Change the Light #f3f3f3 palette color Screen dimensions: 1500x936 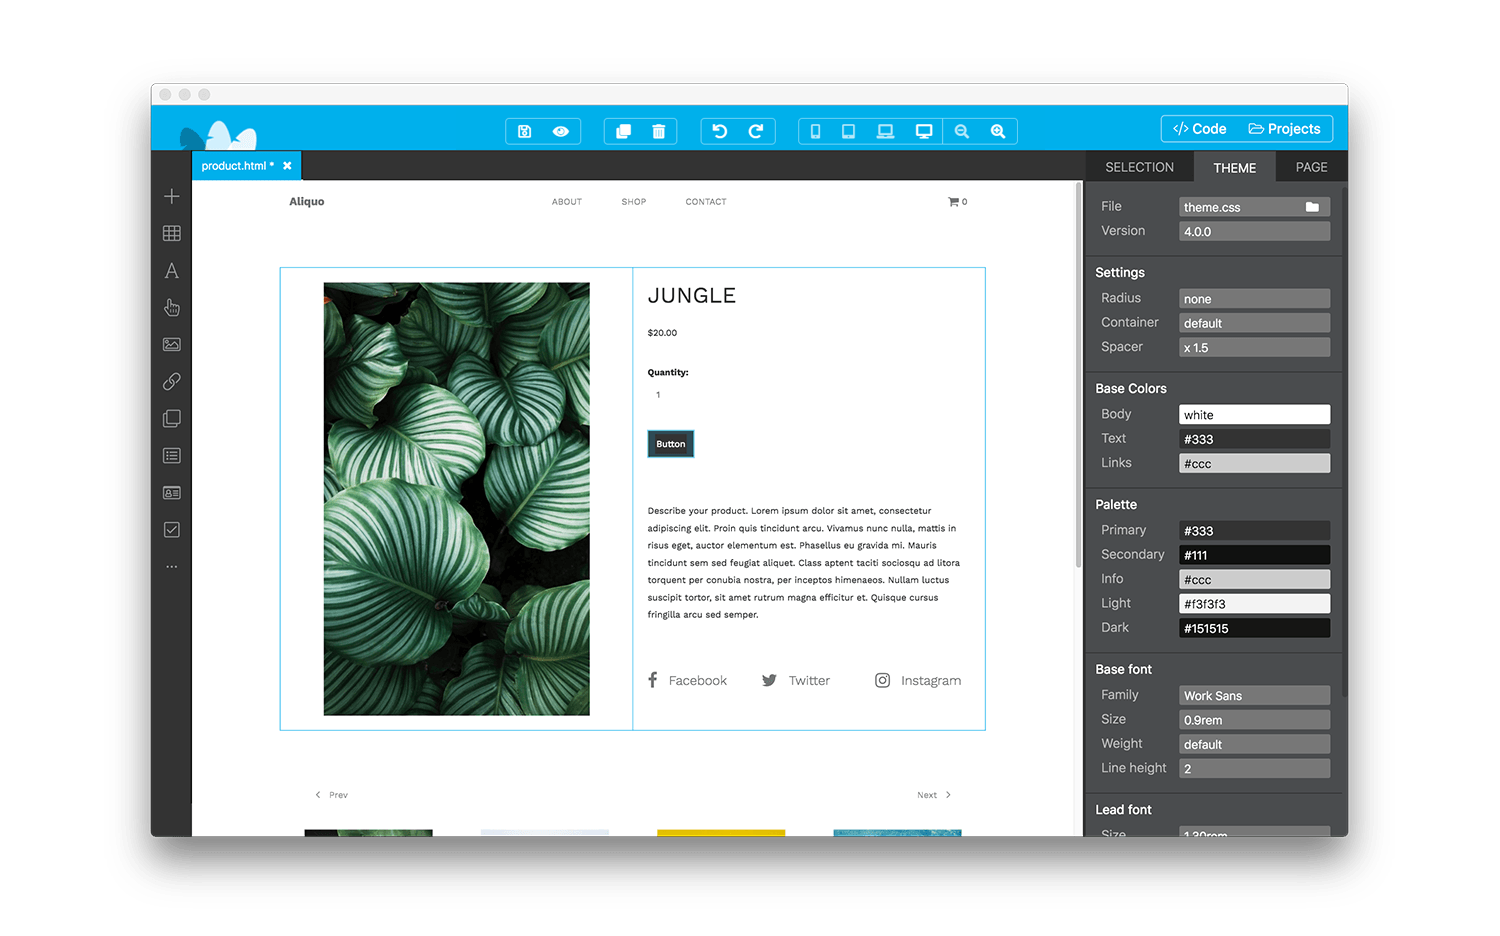(1254, 603)
